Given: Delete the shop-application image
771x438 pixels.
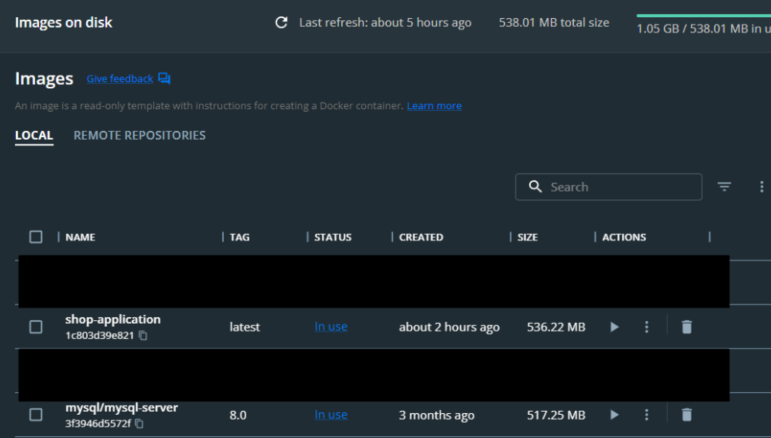Looking at the screenshot, I should 687,327.
